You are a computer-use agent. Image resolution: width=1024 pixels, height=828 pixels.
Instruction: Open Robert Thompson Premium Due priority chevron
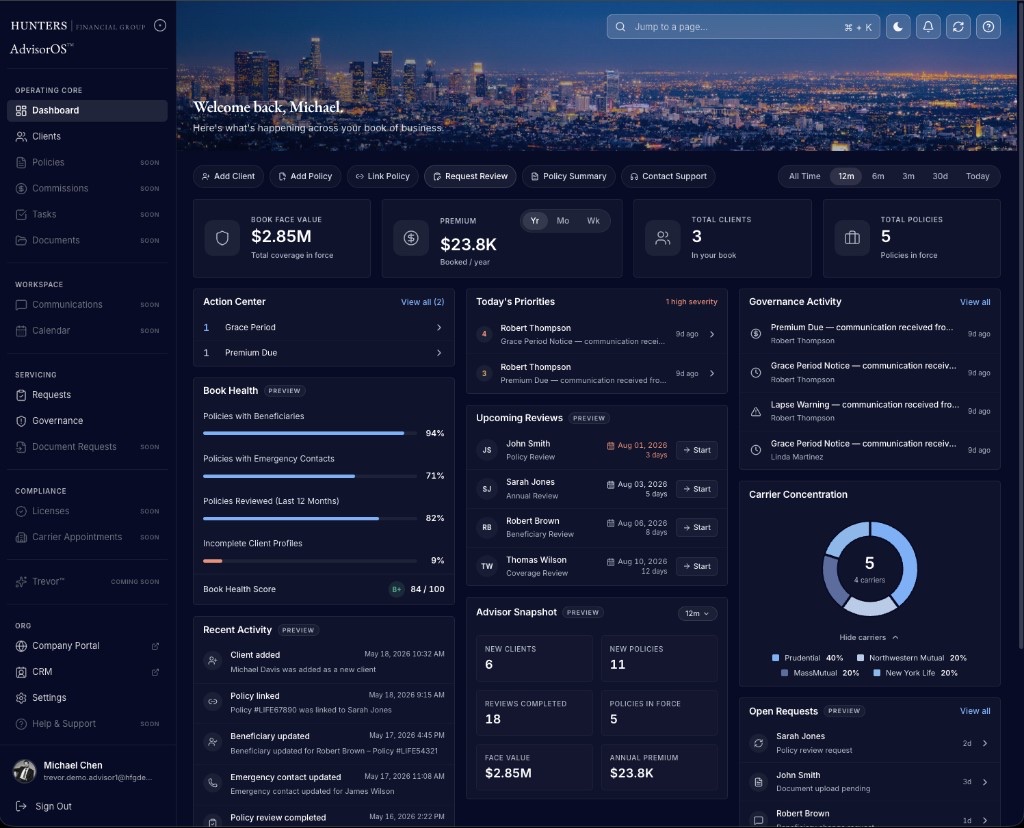coord(712,374)
